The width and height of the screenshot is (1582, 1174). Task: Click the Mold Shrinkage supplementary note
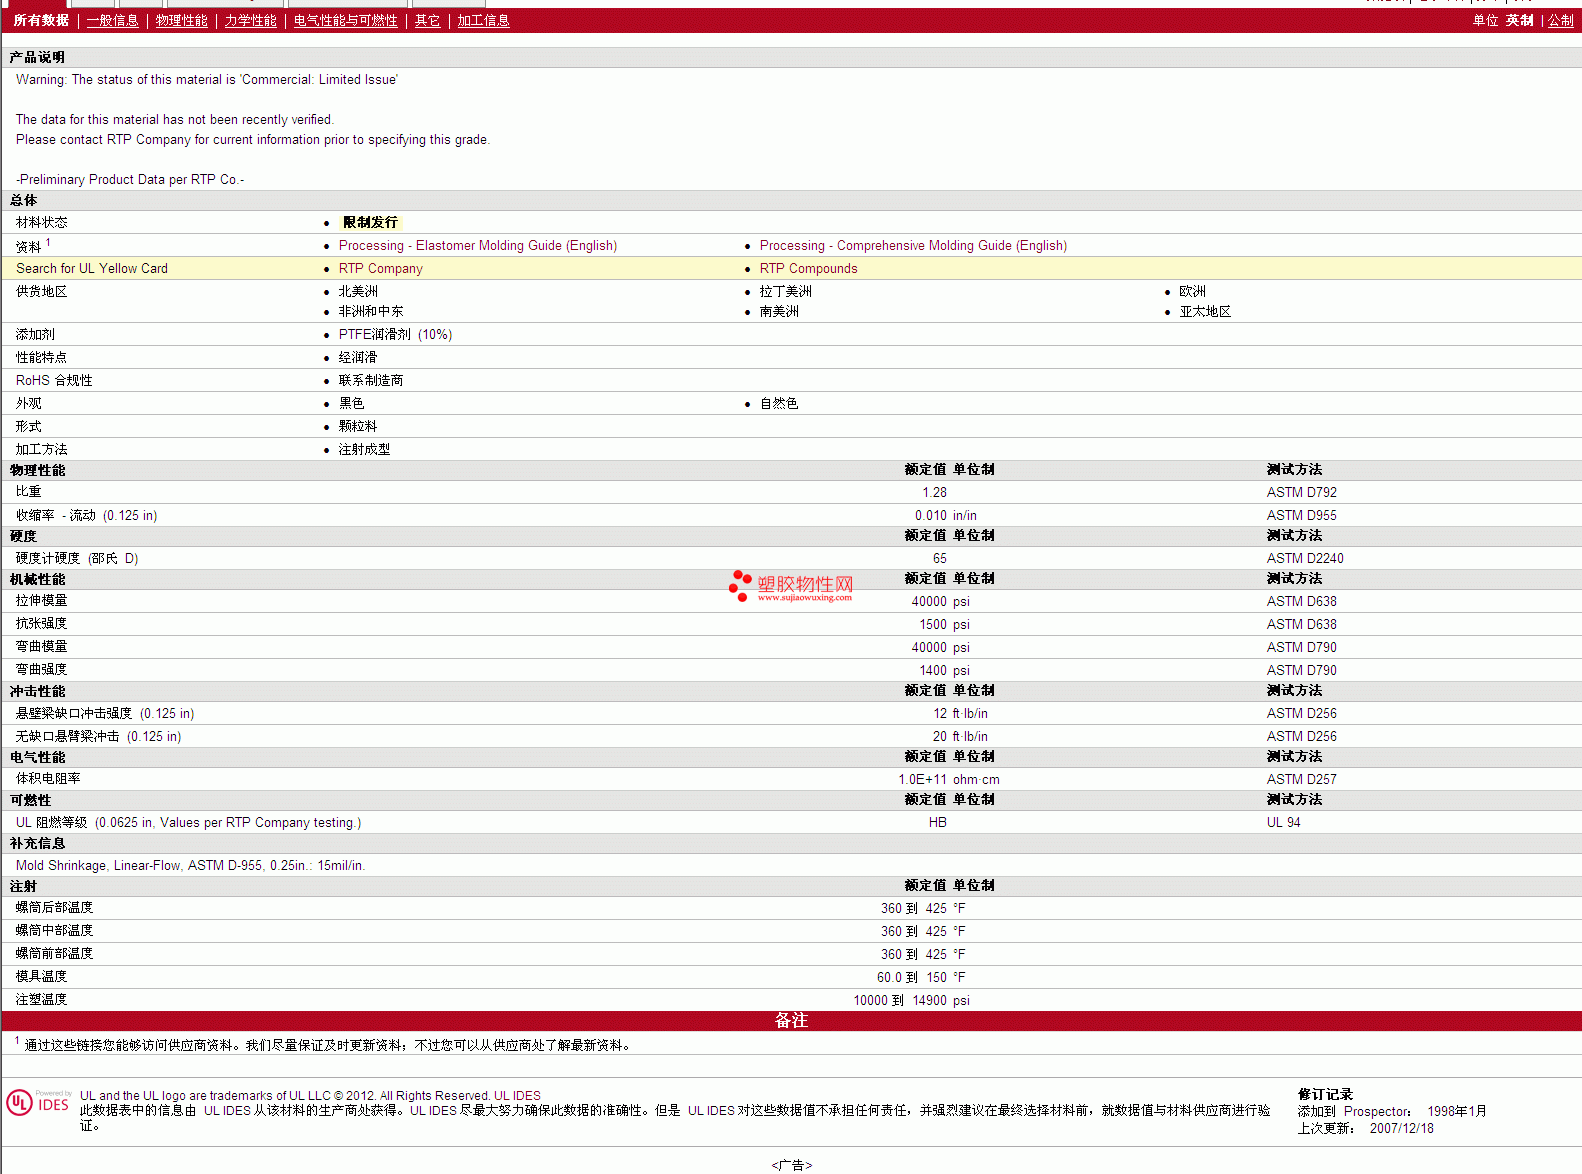(190, 865)
